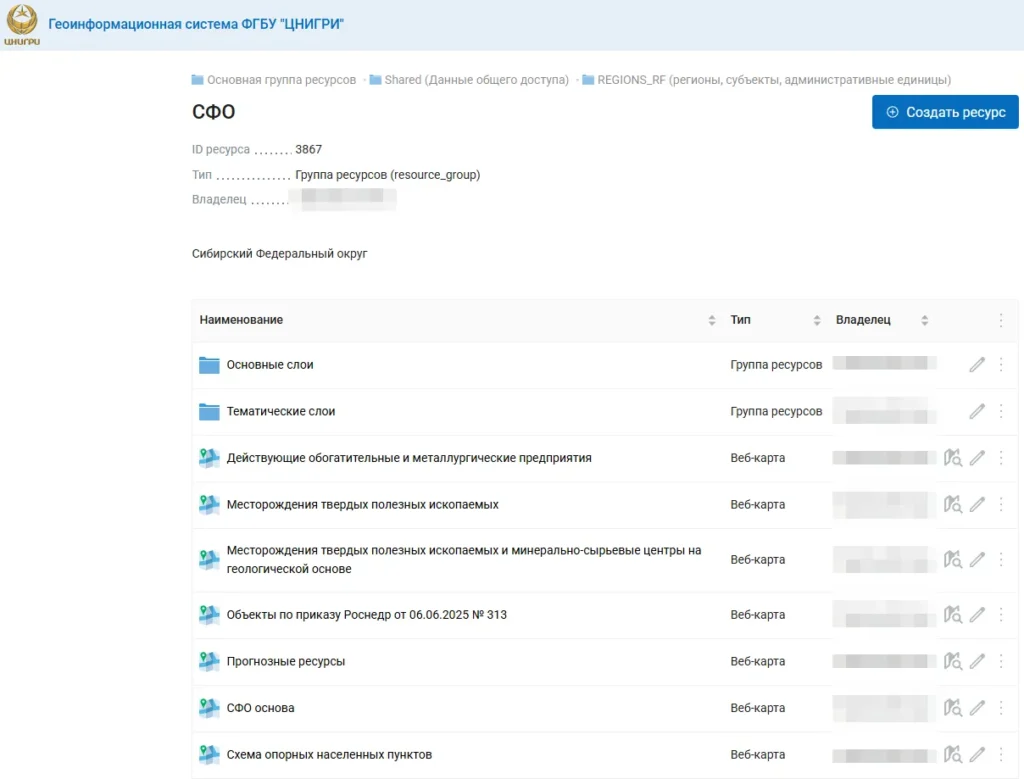Sort the table by Владелец column
Image resolution: width=1024 pixels, height=779 pixels.
point(925,320)
